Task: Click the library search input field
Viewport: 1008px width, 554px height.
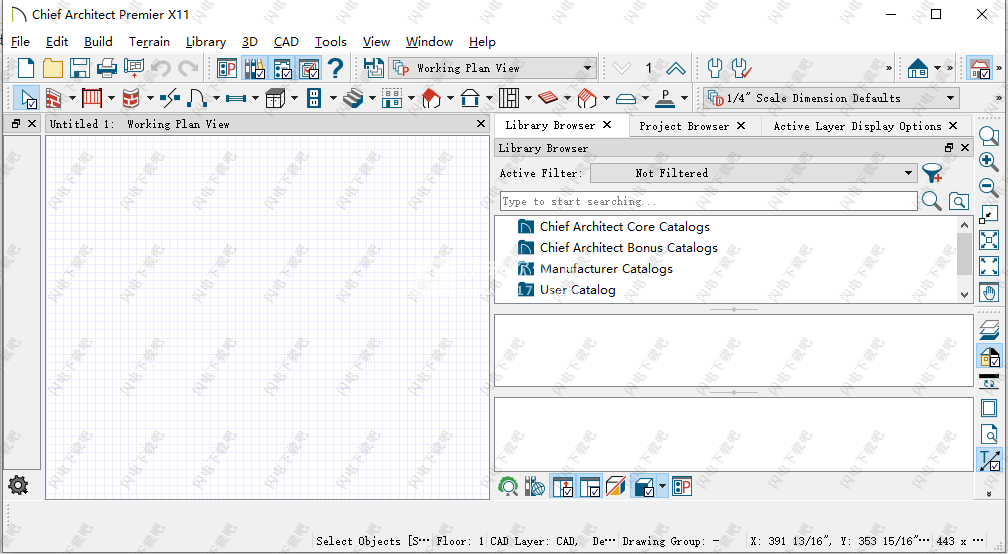Action: (708, 201)
